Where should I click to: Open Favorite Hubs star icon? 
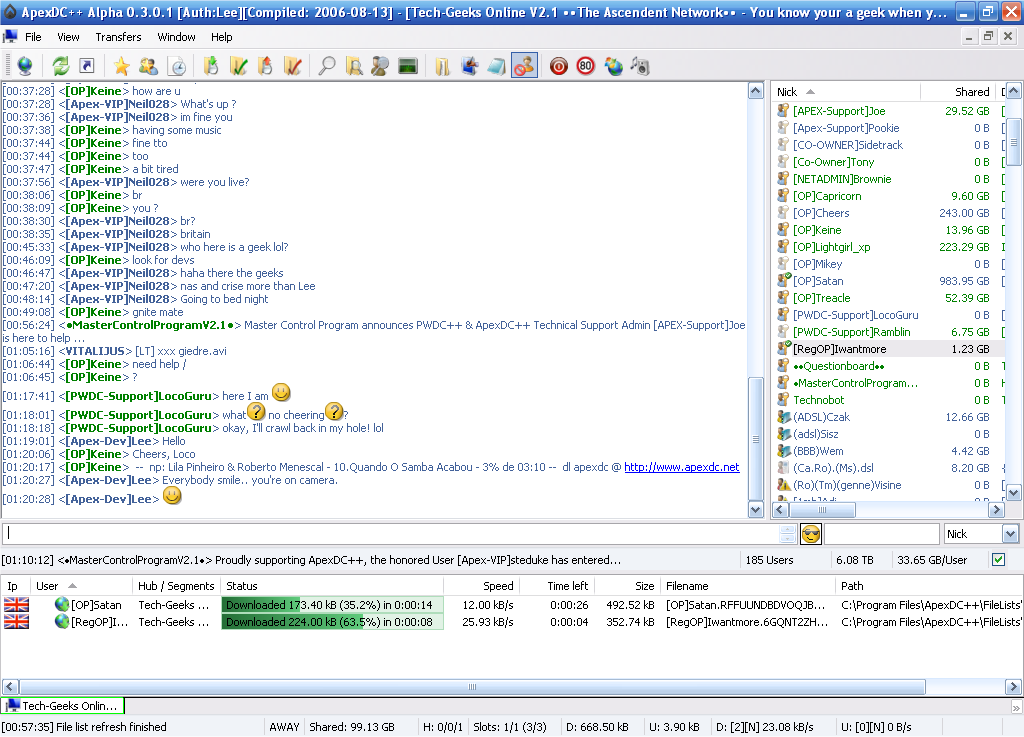[x=121, y=66]
